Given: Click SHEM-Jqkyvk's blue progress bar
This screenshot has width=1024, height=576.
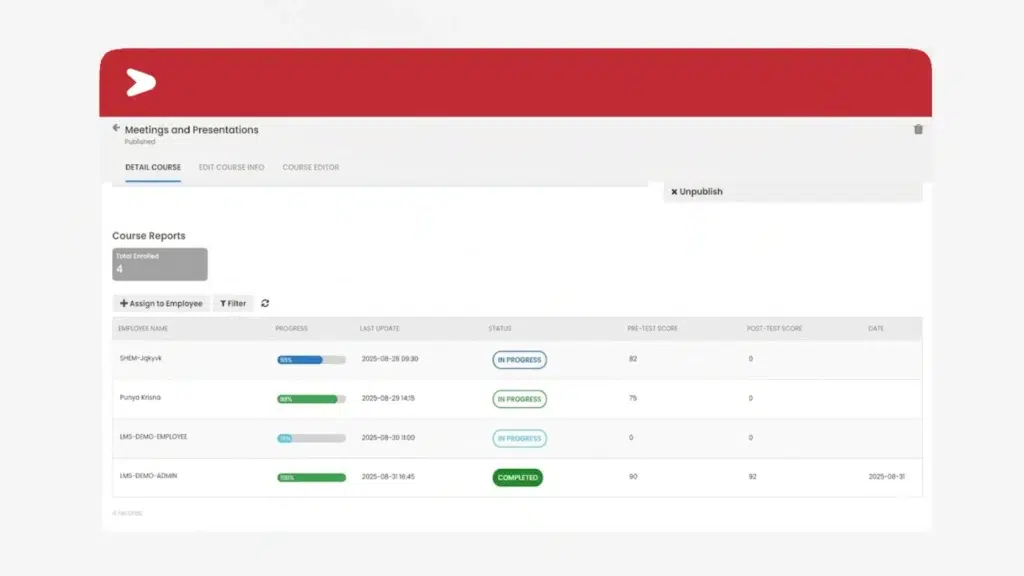Looking at the screenshot, I should point(311,359).
